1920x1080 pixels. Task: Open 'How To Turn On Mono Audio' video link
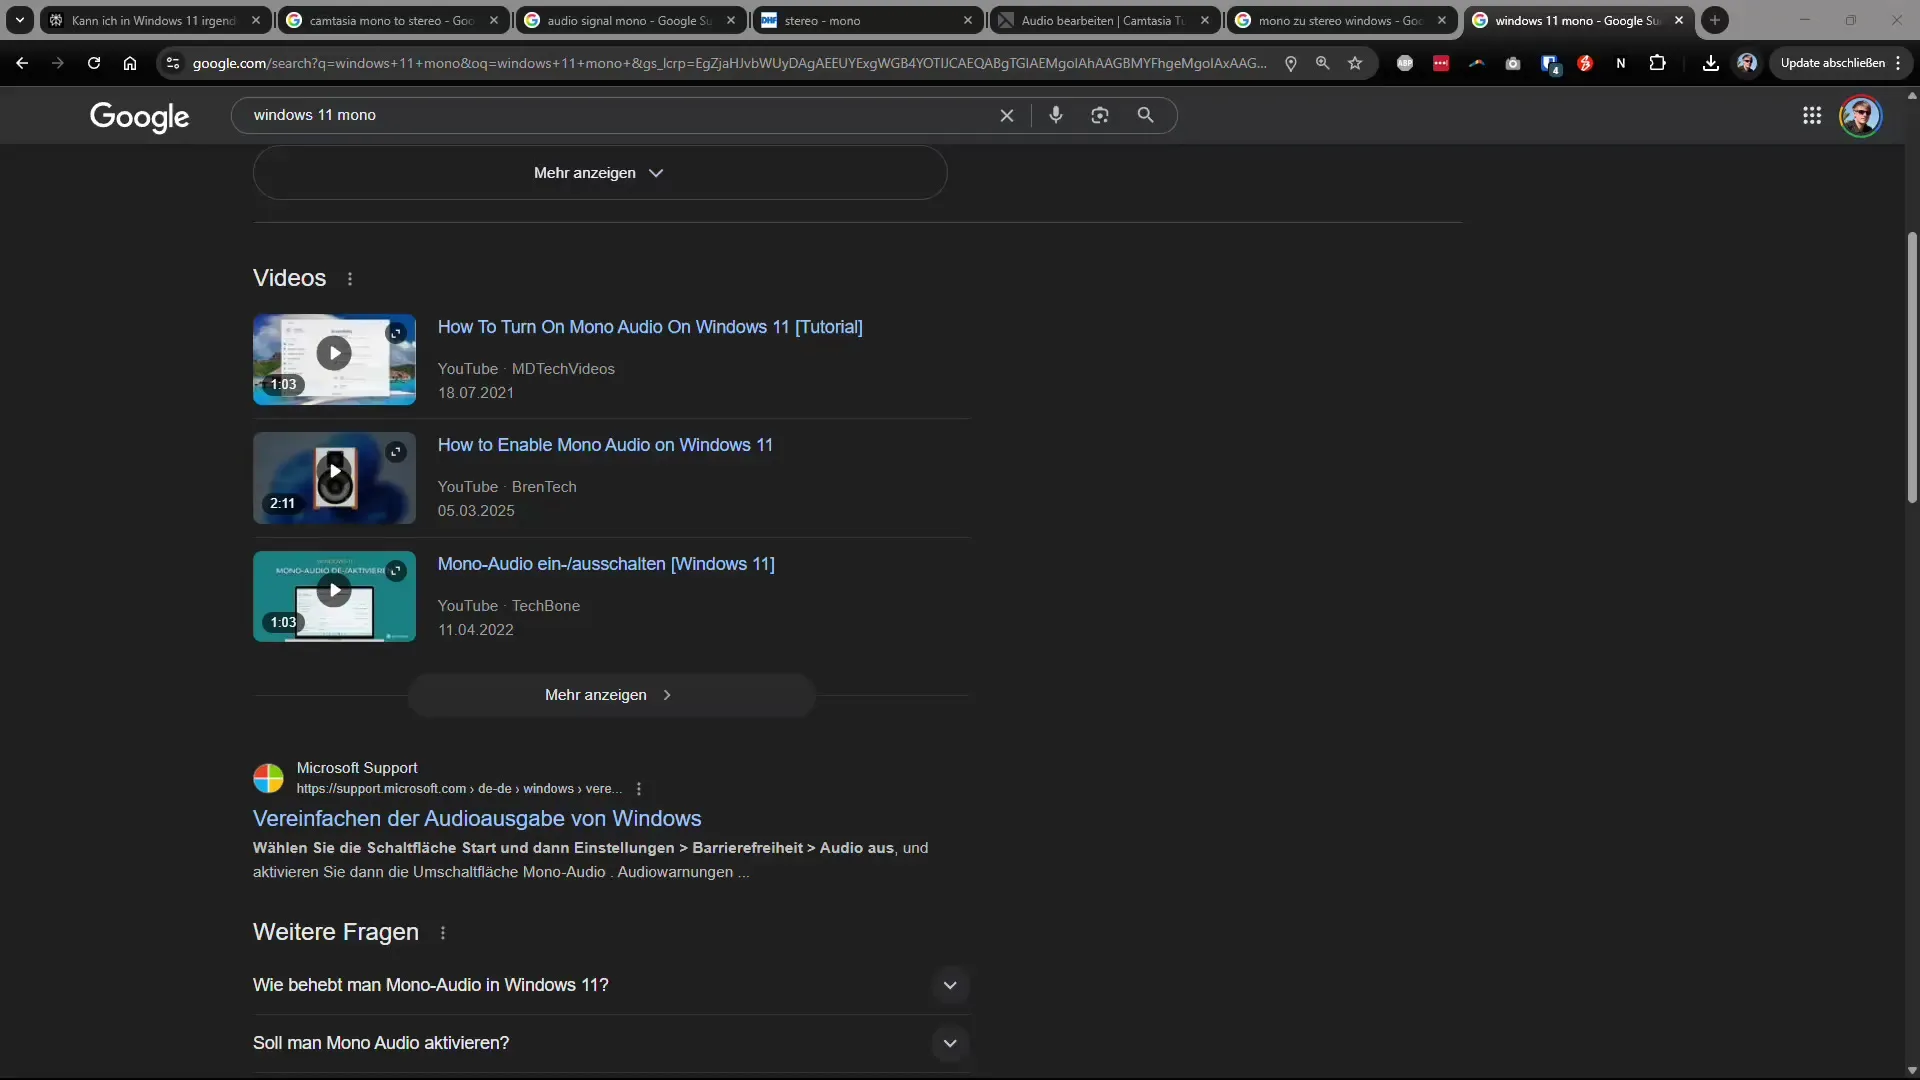tap(650, 327)
